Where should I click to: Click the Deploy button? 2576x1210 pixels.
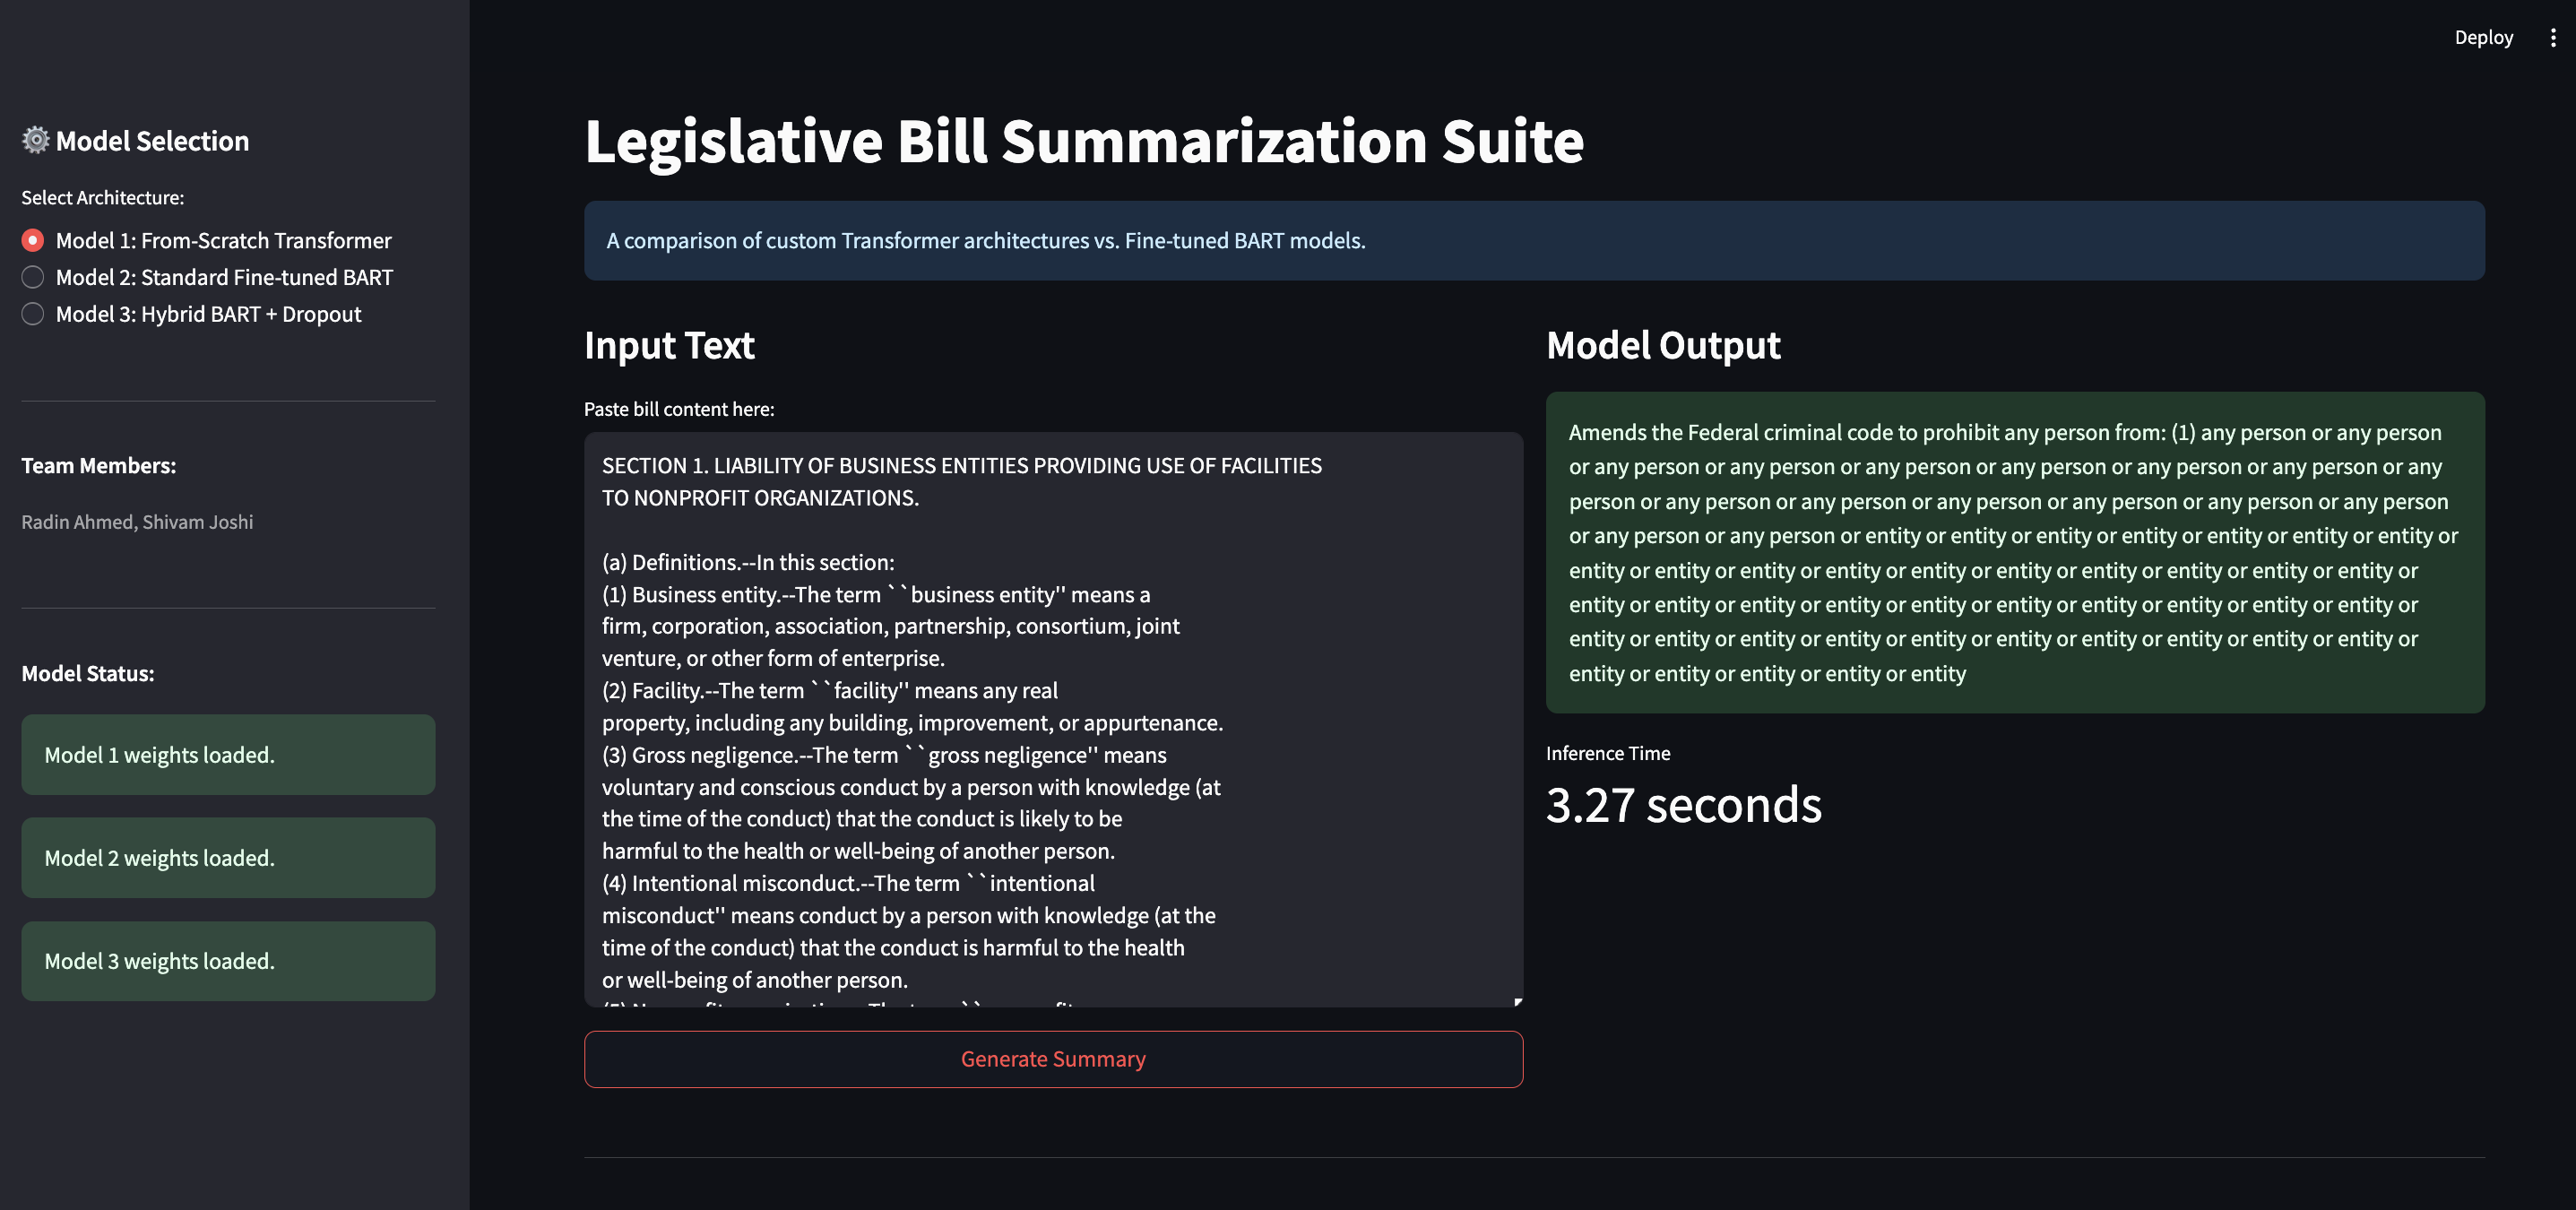[2483, 37]
